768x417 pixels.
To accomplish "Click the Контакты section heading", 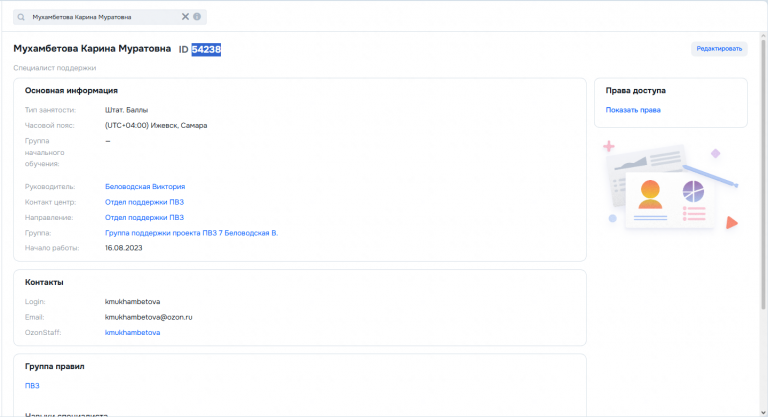I will coord(44,282).
